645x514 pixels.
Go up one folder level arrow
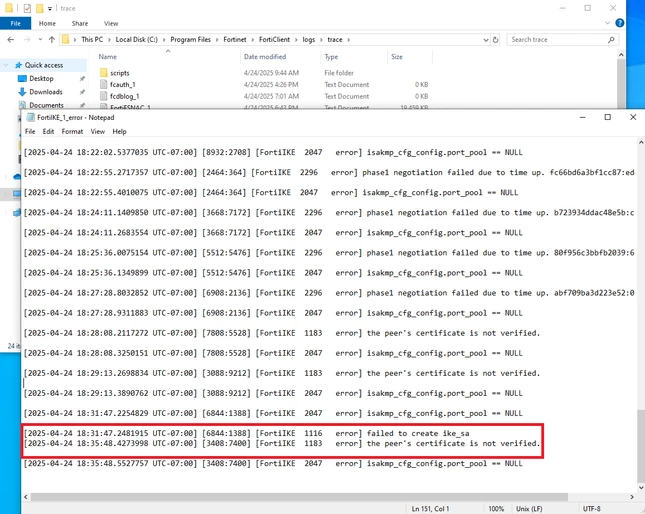pyautogui.click(x=51, y=39)
